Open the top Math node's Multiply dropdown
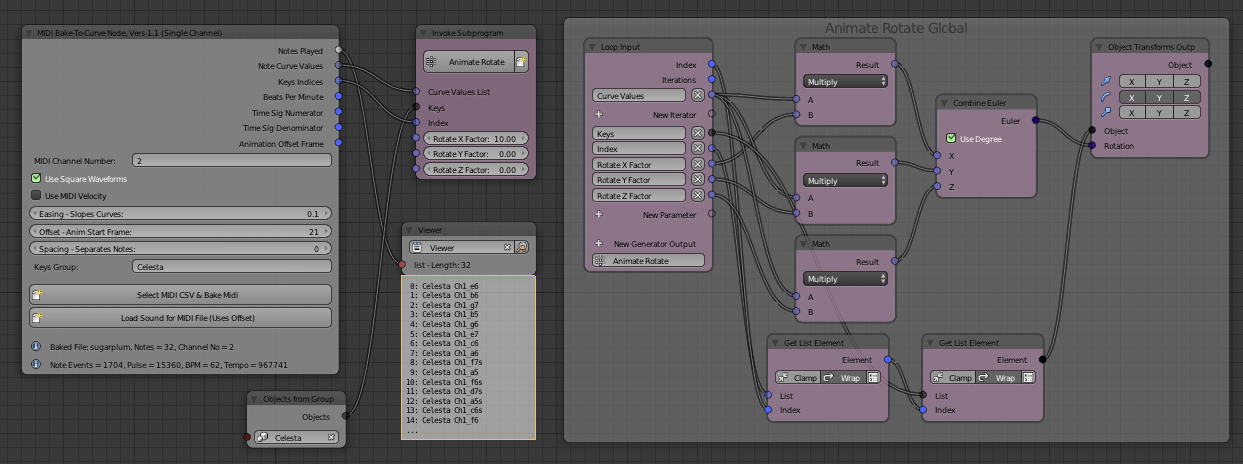The image size is (1243, 464). [845, 82]
